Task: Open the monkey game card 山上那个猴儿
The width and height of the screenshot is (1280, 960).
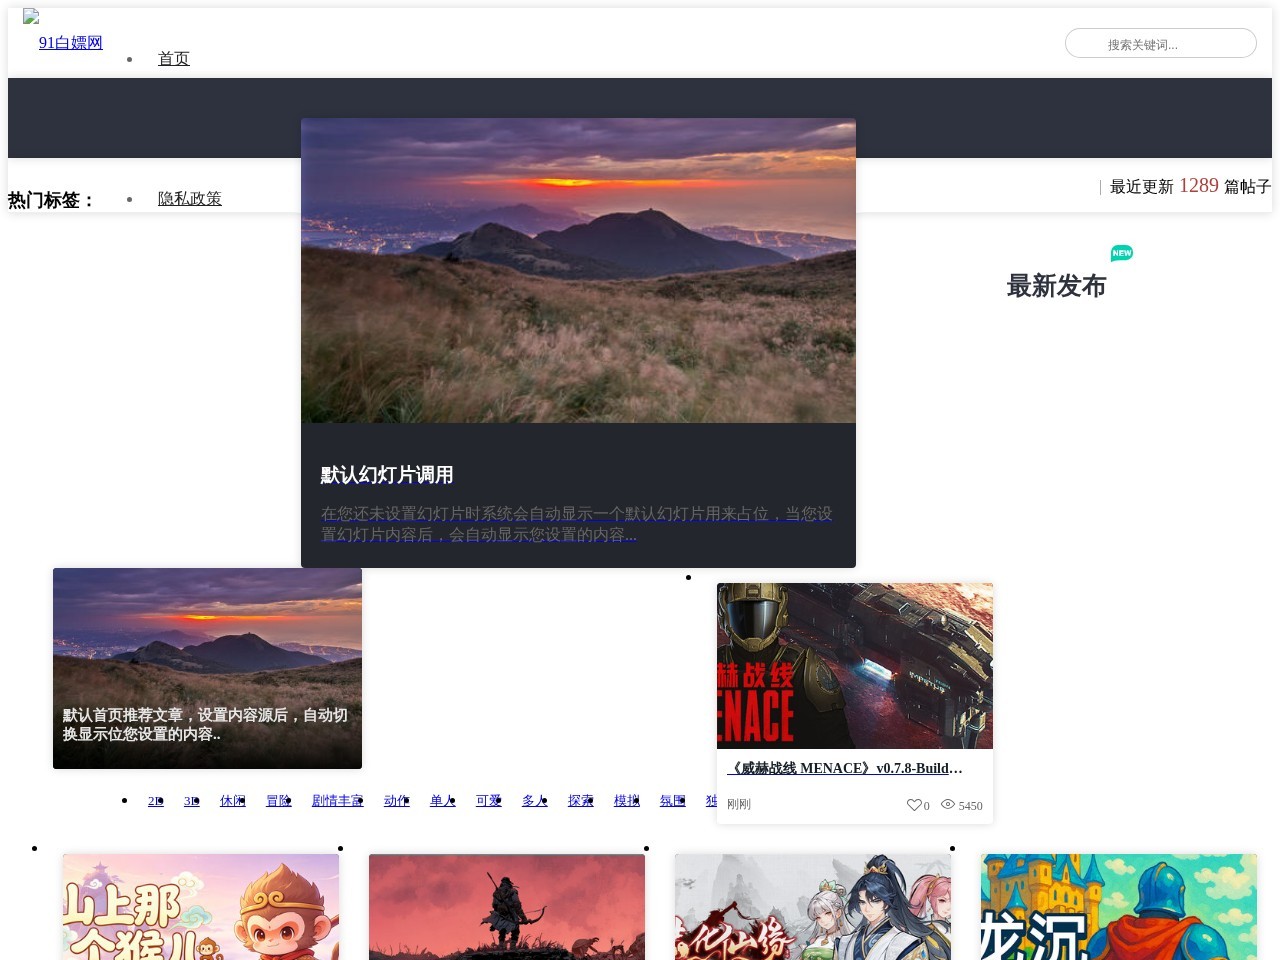Action: (201, 907)
